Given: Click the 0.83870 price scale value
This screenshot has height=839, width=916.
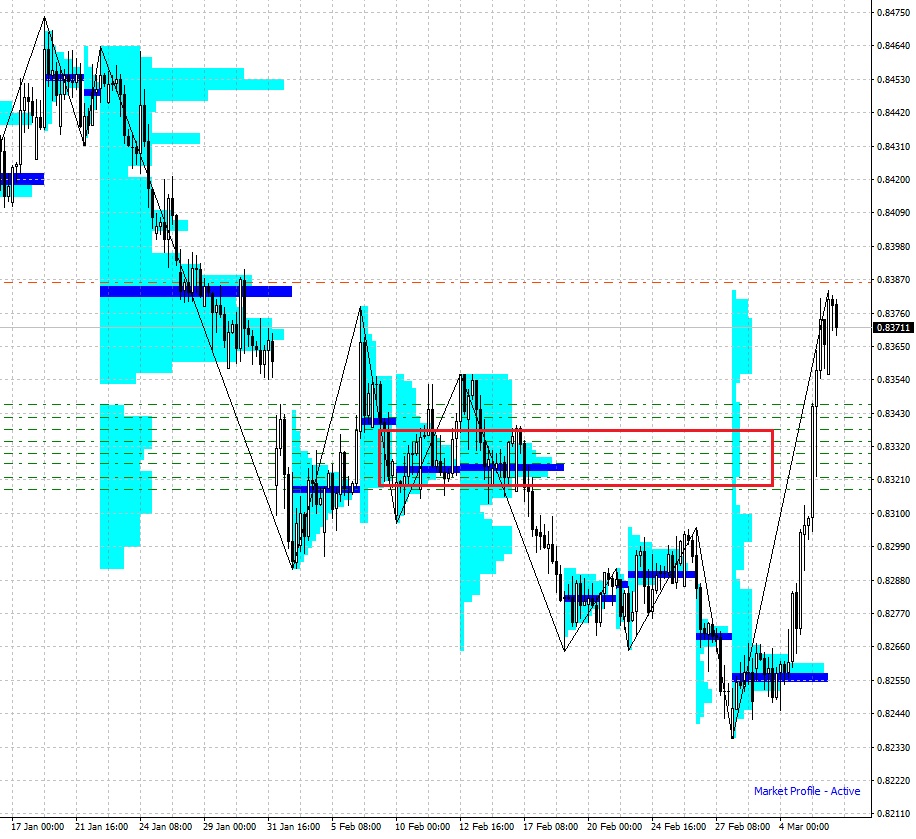Looking at the screenshot, I should [893, 280].
